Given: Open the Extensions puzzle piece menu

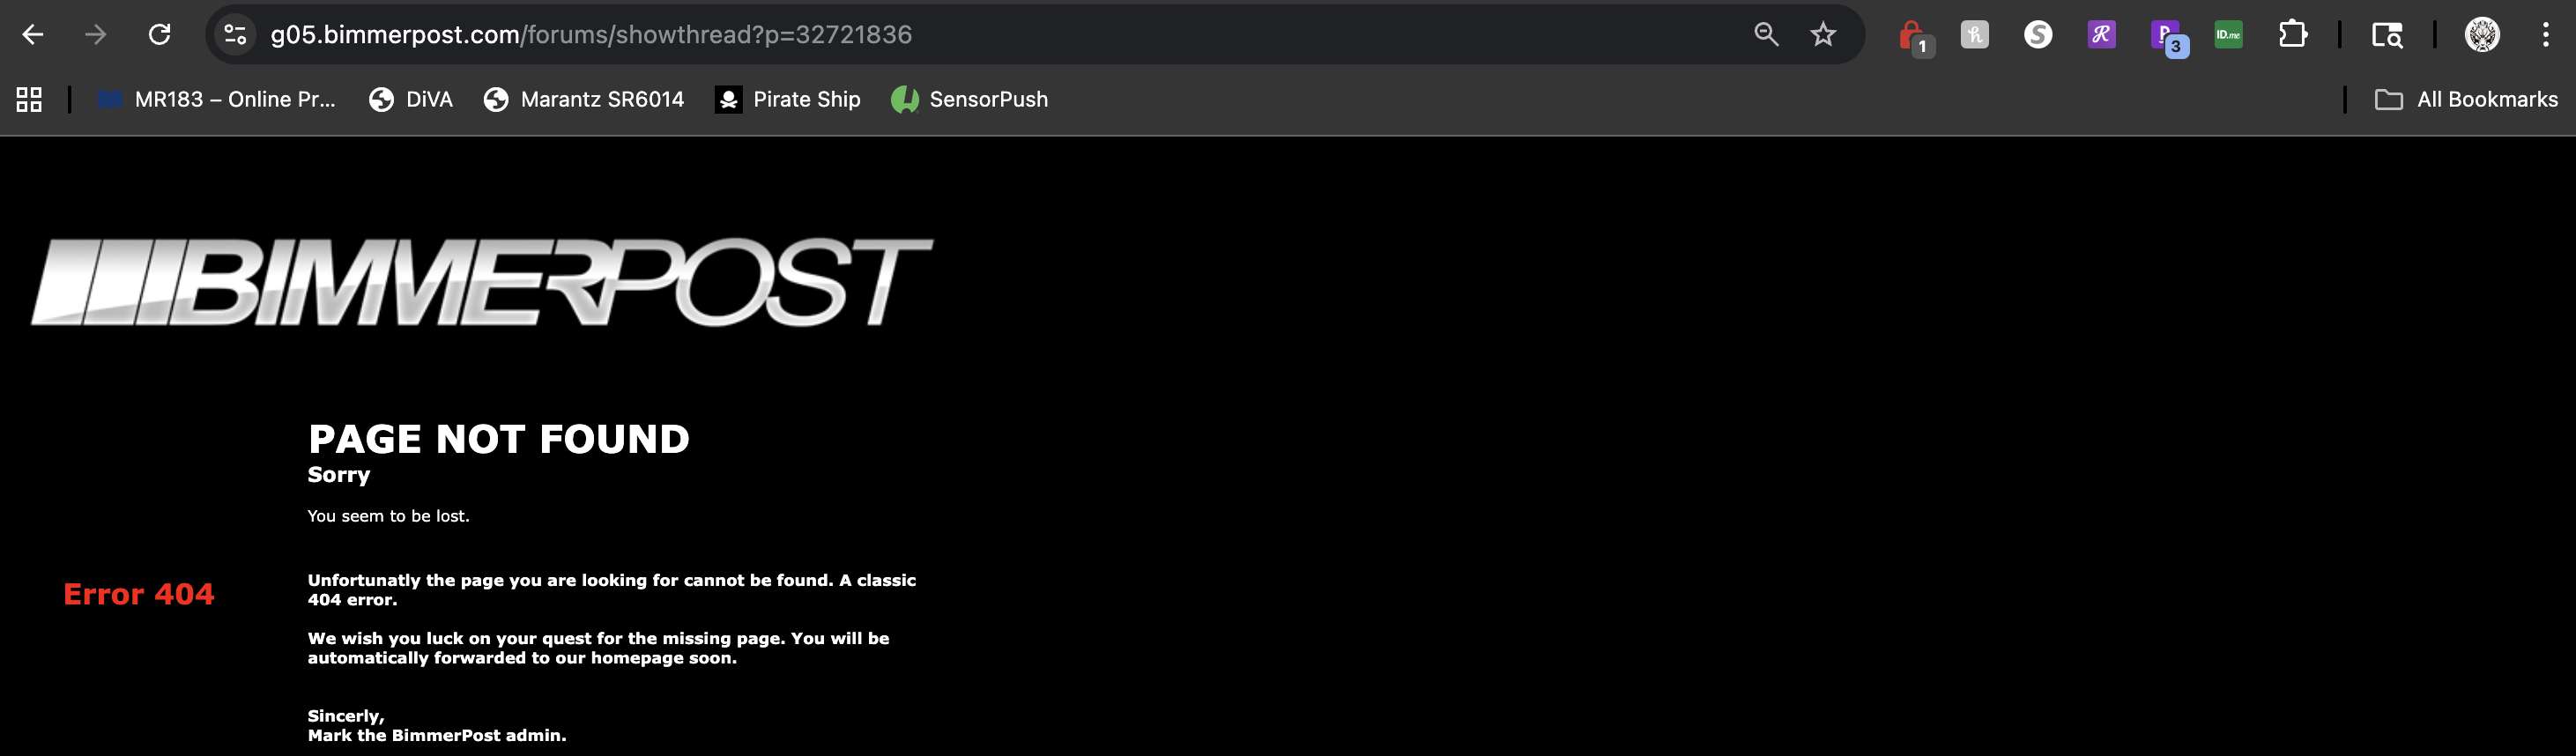Looking at the screenshot, I should (x=2292, y=35).
